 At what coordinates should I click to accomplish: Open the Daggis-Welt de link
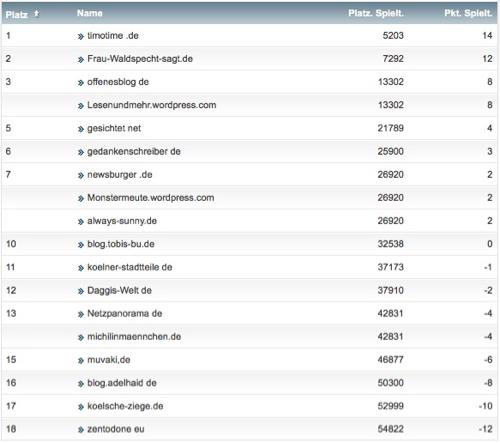pyautogui.click(x=119, y=290)
